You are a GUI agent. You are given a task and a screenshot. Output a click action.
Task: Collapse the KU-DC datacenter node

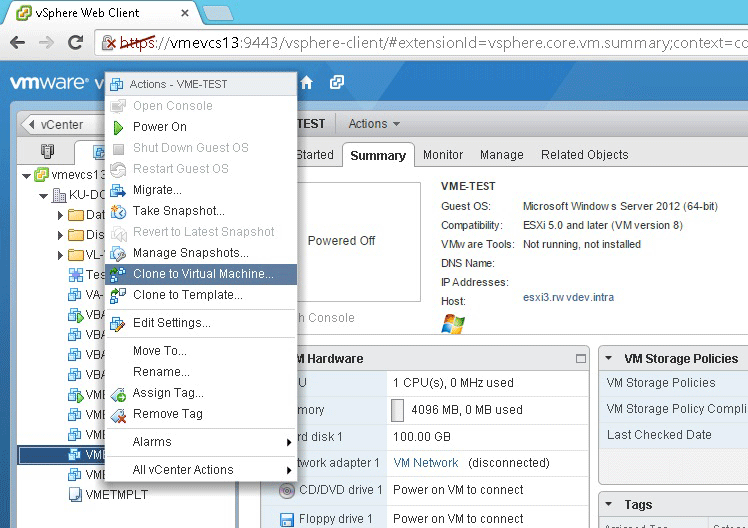43,196
